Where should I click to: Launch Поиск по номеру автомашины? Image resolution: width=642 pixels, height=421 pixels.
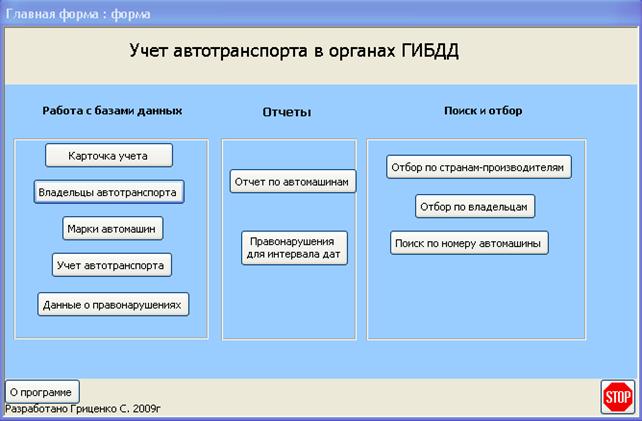pos(469,243)
